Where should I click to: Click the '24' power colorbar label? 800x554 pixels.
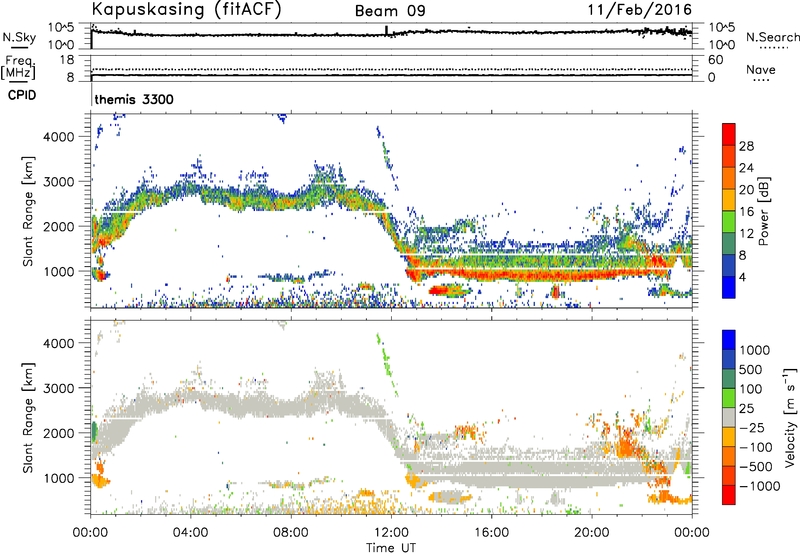pyautogui.click(x=746, y=168)
